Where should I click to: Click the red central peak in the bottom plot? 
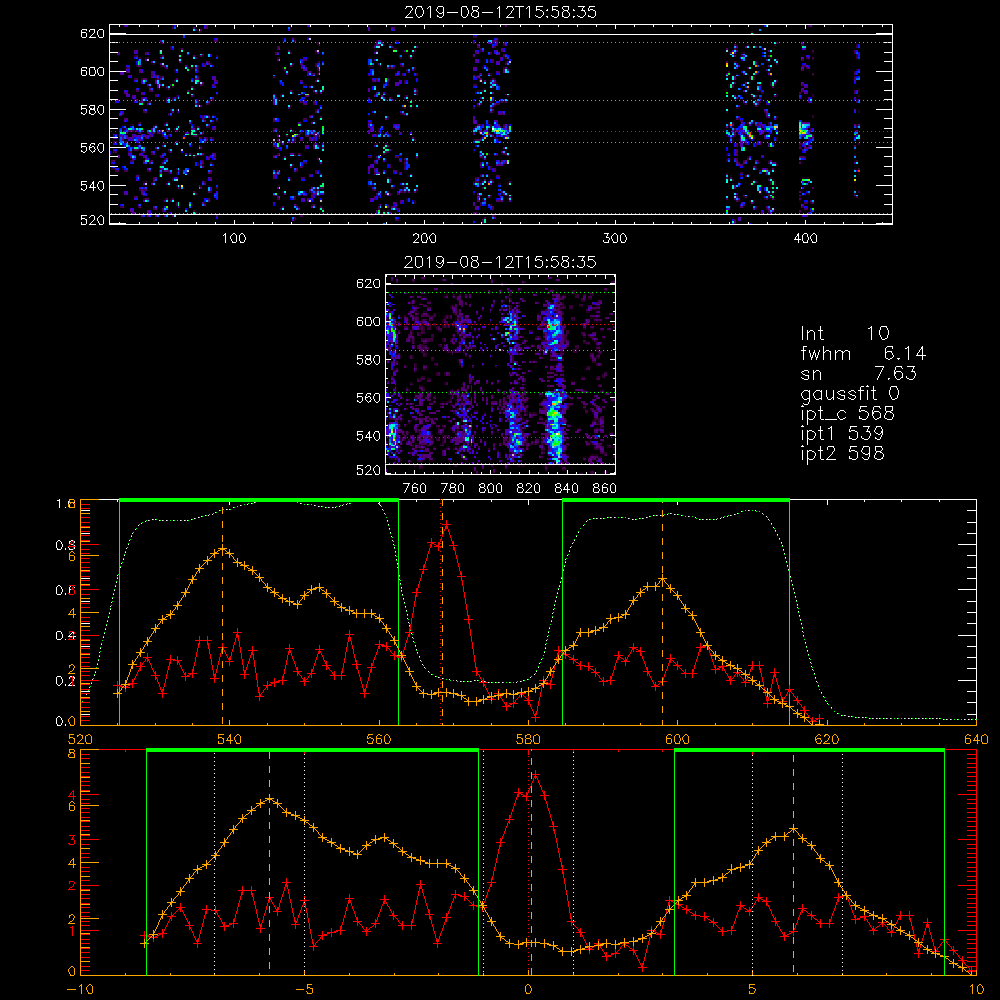pos(535,775)
